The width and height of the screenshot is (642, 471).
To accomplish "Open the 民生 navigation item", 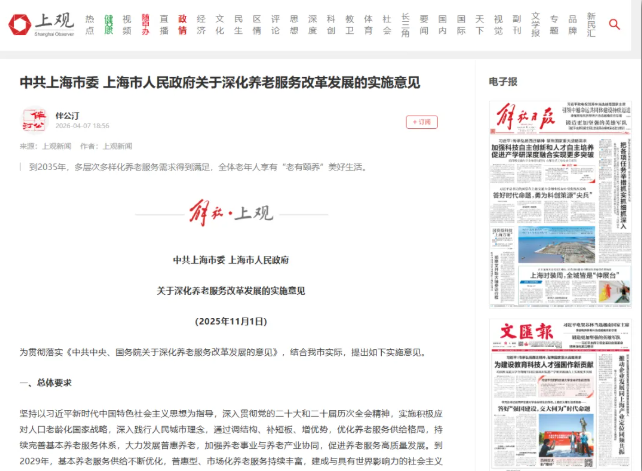I will pyautogui.click(x=238, y=25).
